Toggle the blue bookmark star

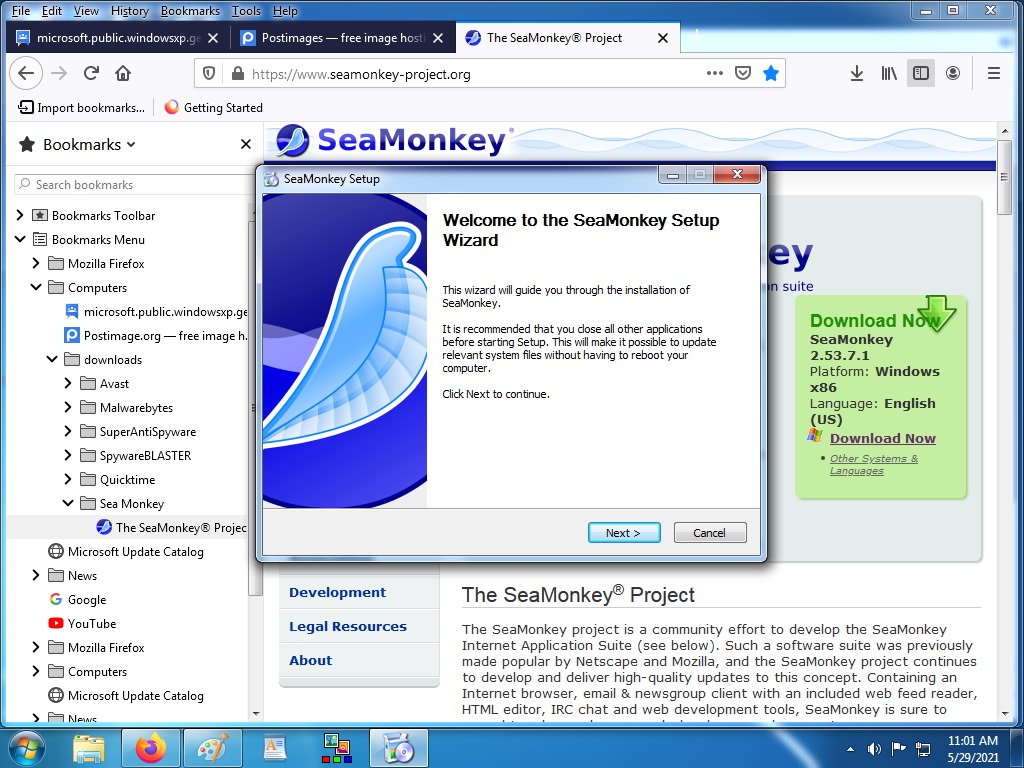pos(771,73)
